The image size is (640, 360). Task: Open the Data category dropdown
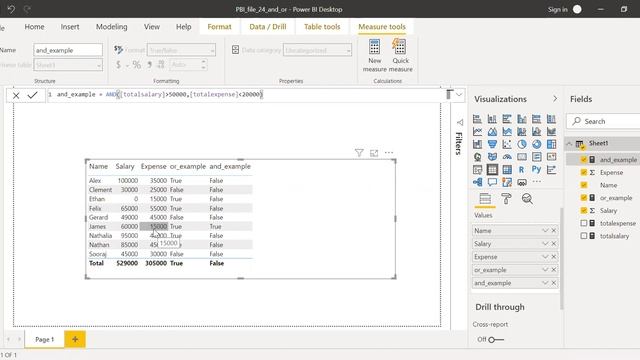pyautogui.click(x=317, y=50)
